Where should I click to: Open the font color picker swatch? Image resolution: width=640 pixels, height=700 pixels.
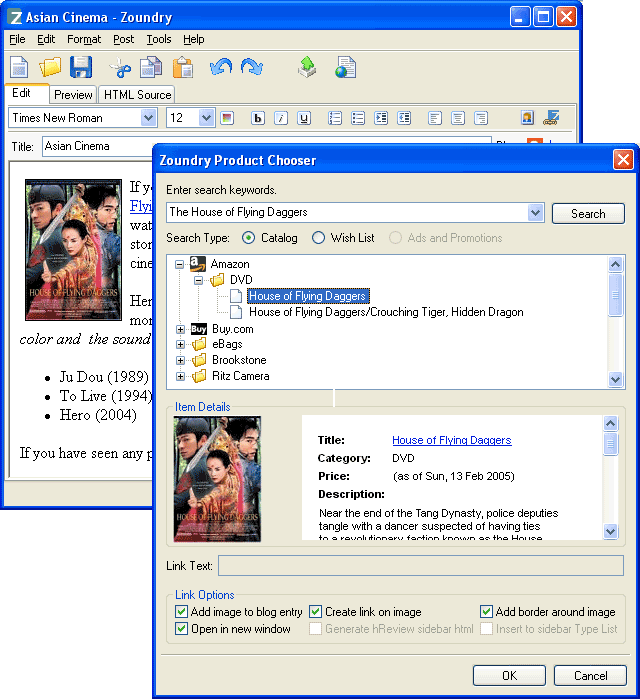[227, 118]
